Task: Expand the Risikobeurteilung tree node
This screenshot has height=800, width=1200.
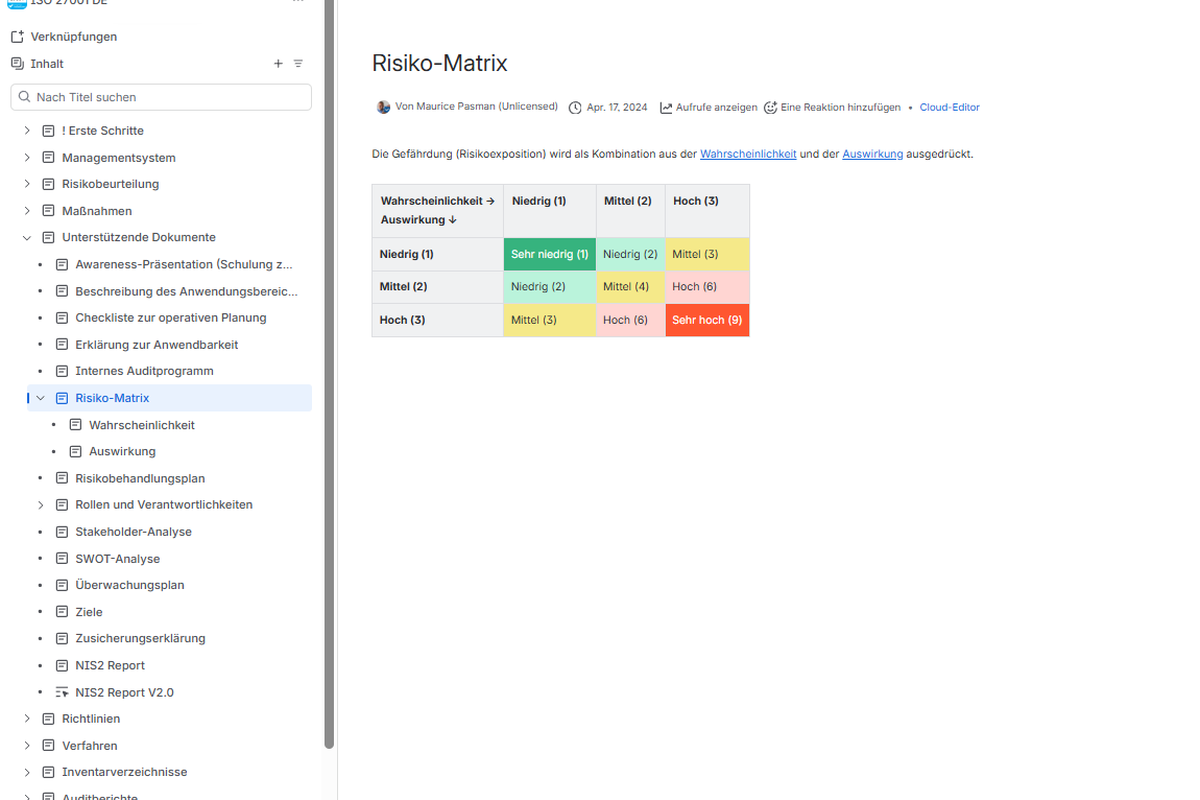Action: [x=27, y=184]
